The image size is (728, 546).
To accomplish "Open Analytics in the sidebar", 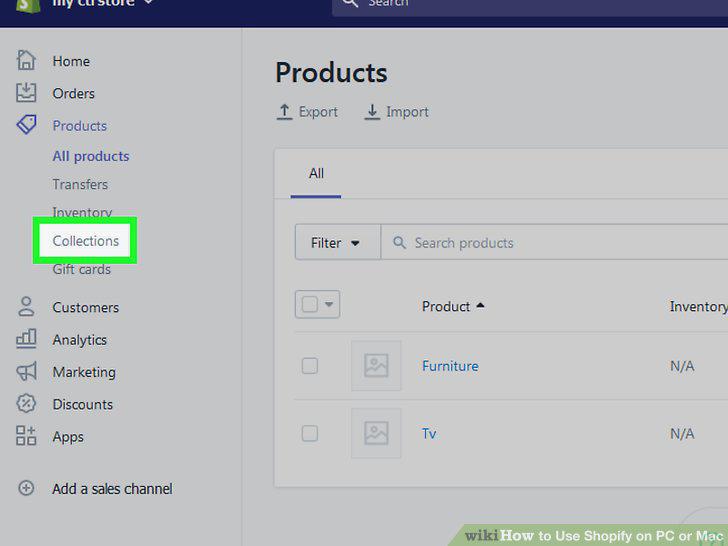I will pyautogui.click(x=79, y=340).
